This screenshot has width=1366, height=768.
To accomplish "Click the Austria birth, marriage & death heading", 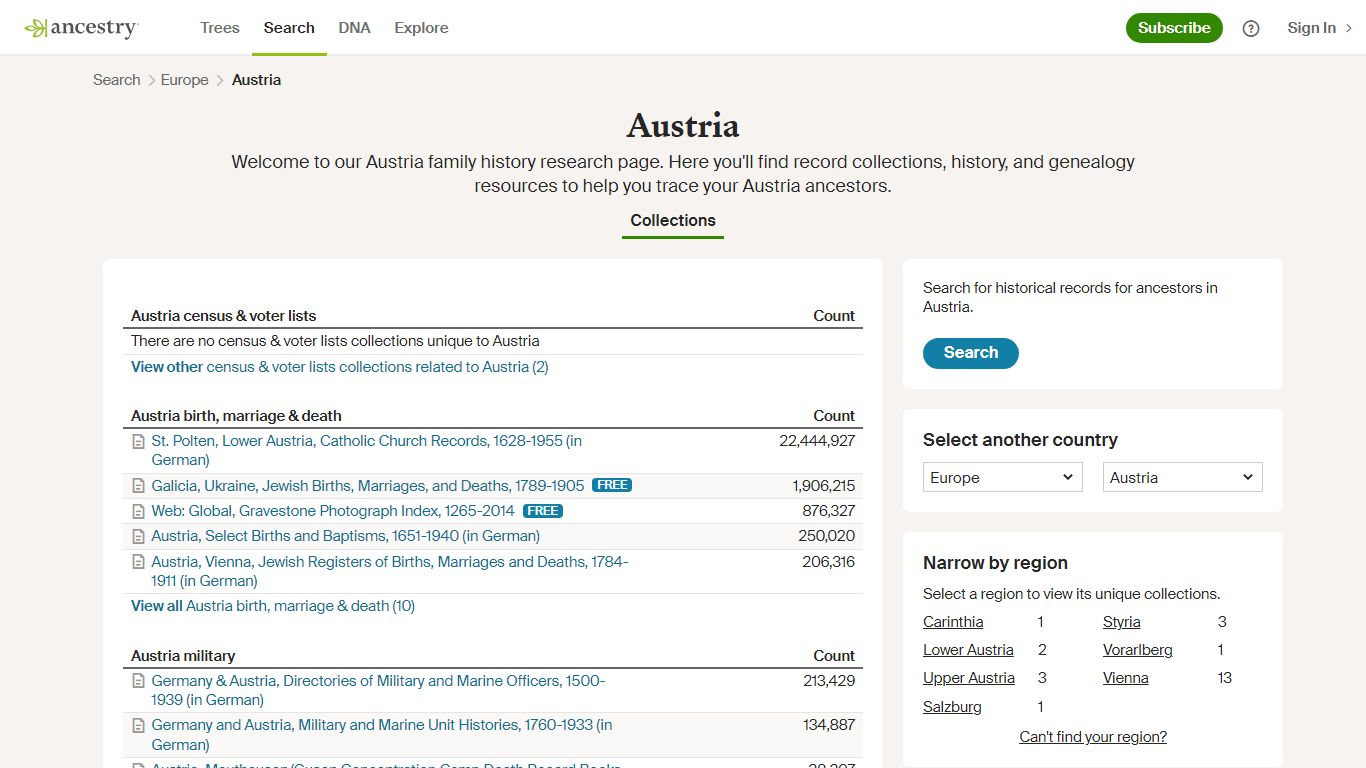I will (x=236, y=416).
